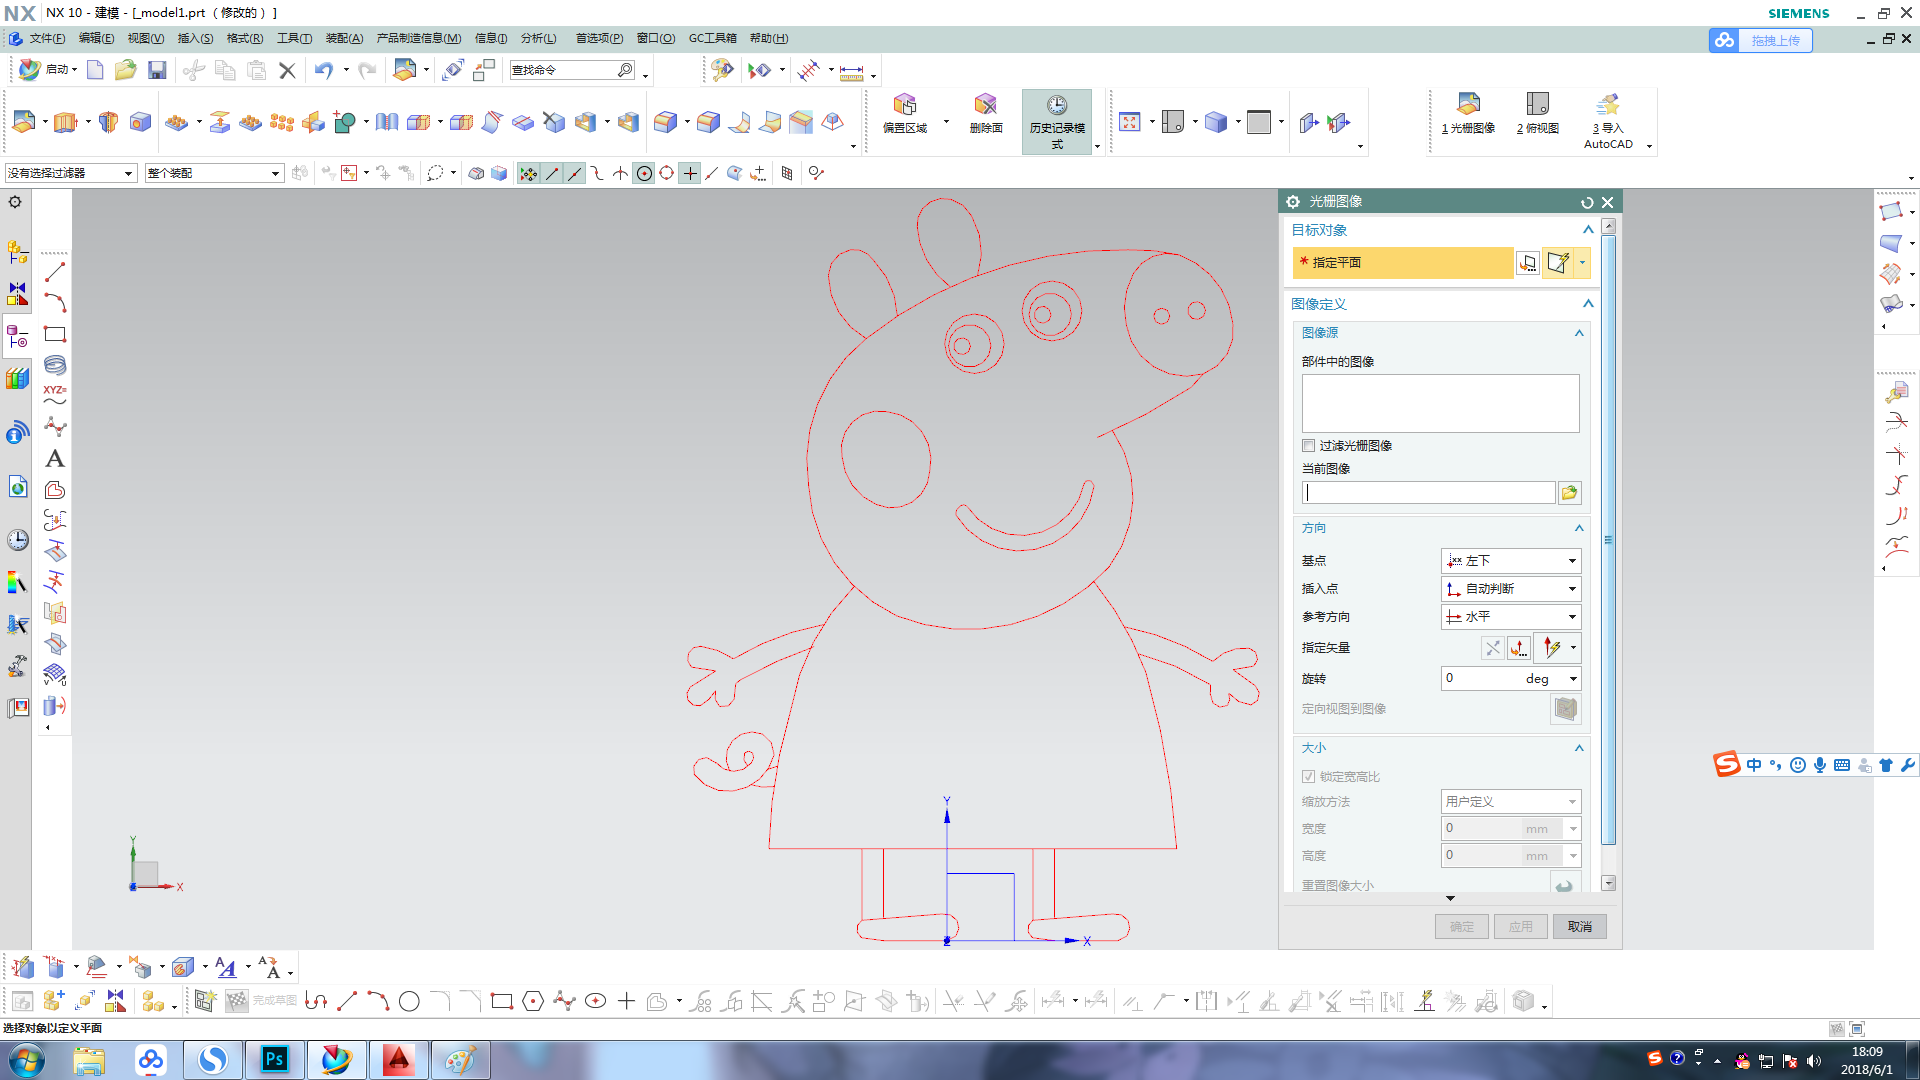
Task: Open the 旋转 deg unit dropdown
Action: click(x=1573, y=679)
